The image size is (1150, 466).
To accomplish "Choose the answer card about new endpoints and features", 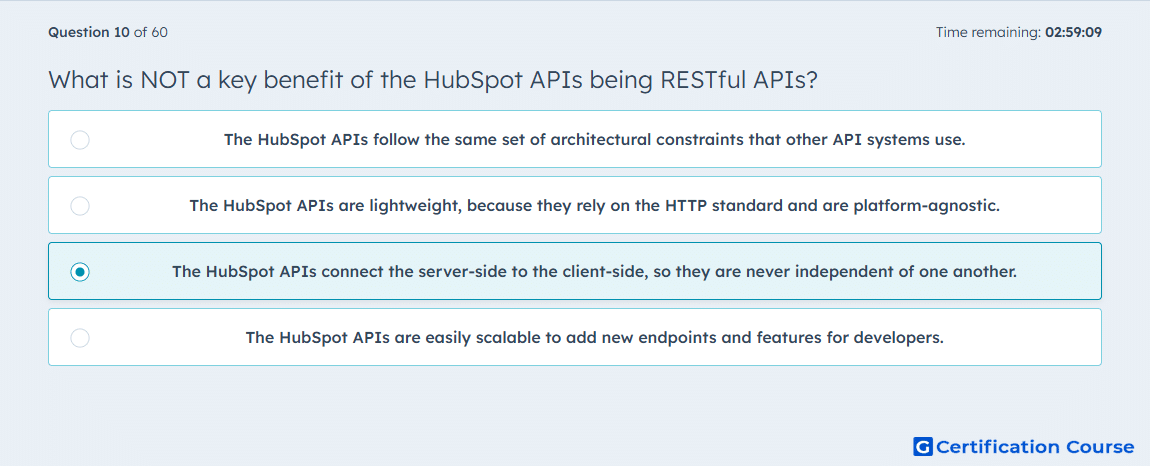I will (x=575, y=338).
